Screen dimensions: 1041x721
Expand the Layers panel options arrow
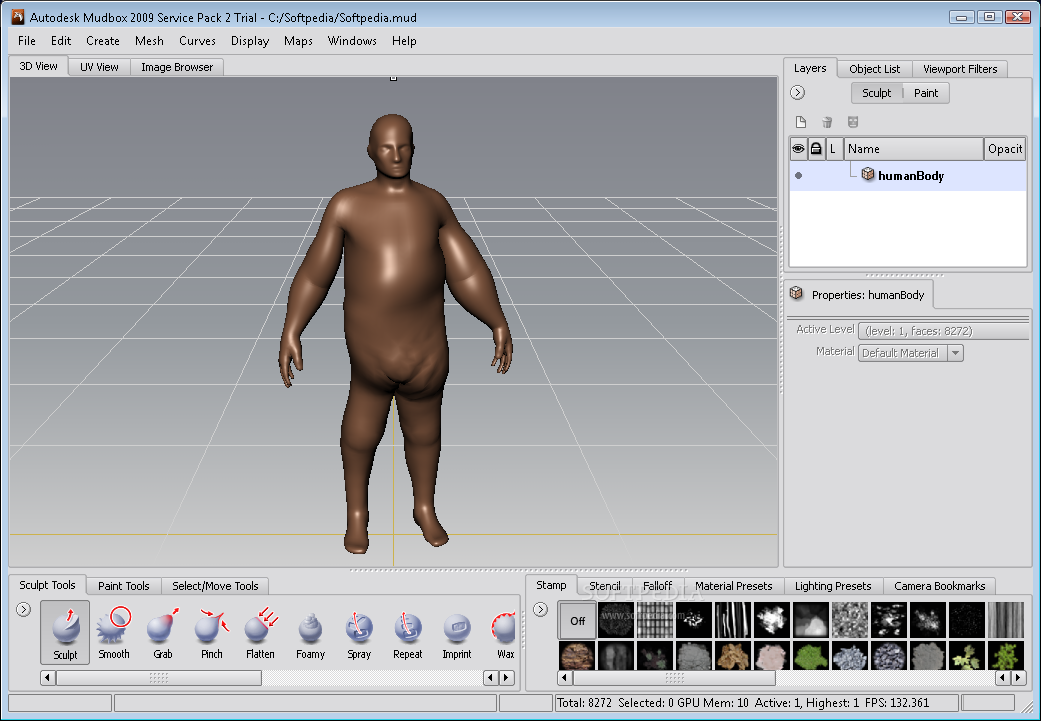(797, 93)
